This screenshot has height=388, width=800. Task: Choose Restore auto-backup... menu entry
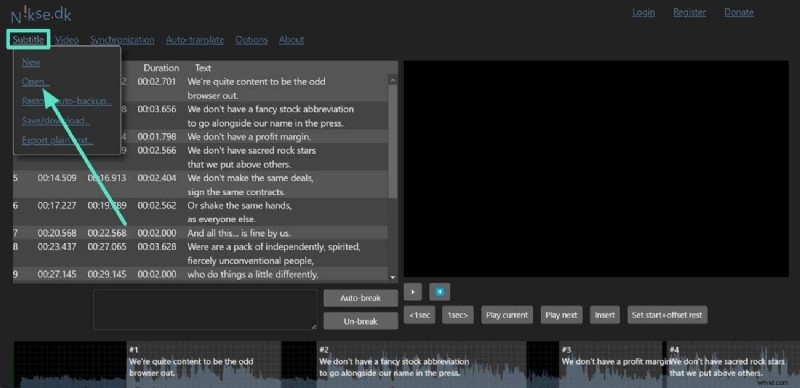(67, 101)
